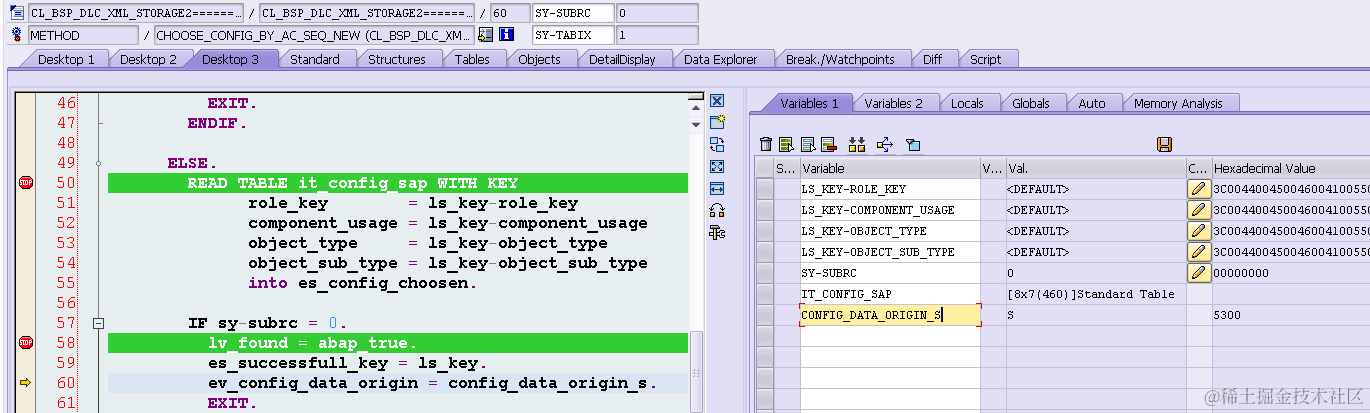Click code line READ TABLE it_config_sap
This screenshot has width=1370, height=413.
[x=398, y=183]
